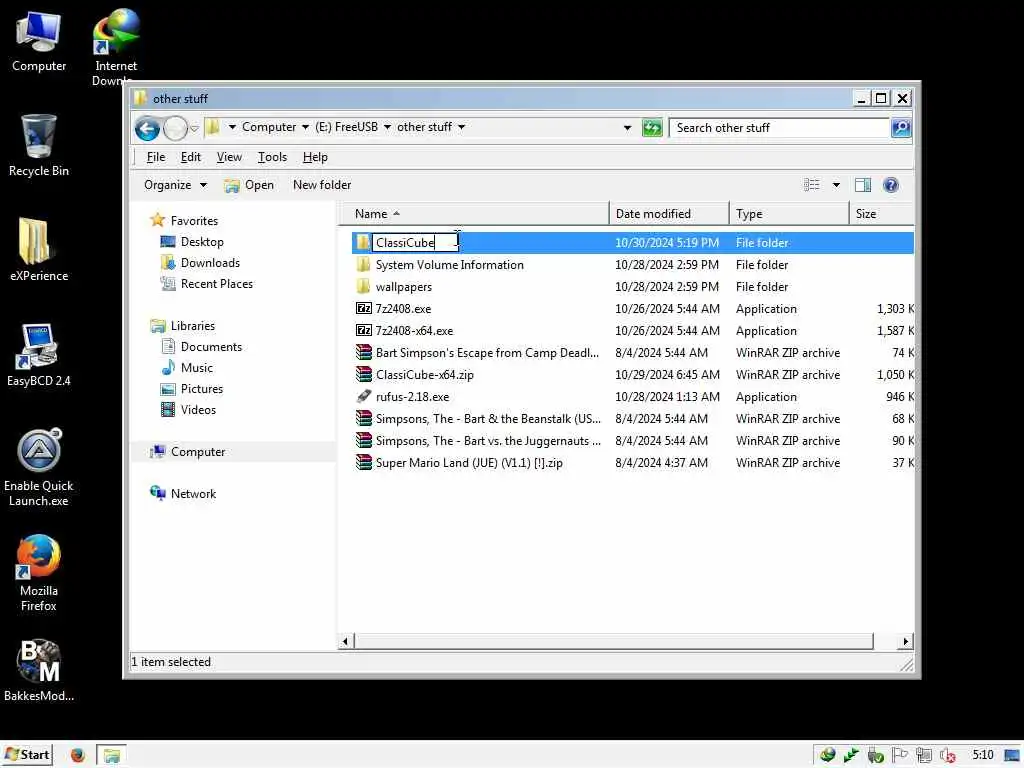Image resolution: width=1024 pixels, height=768 pixels.
Task: Click Firefox icon in taskbar quick launch
Action: [78, 755]
